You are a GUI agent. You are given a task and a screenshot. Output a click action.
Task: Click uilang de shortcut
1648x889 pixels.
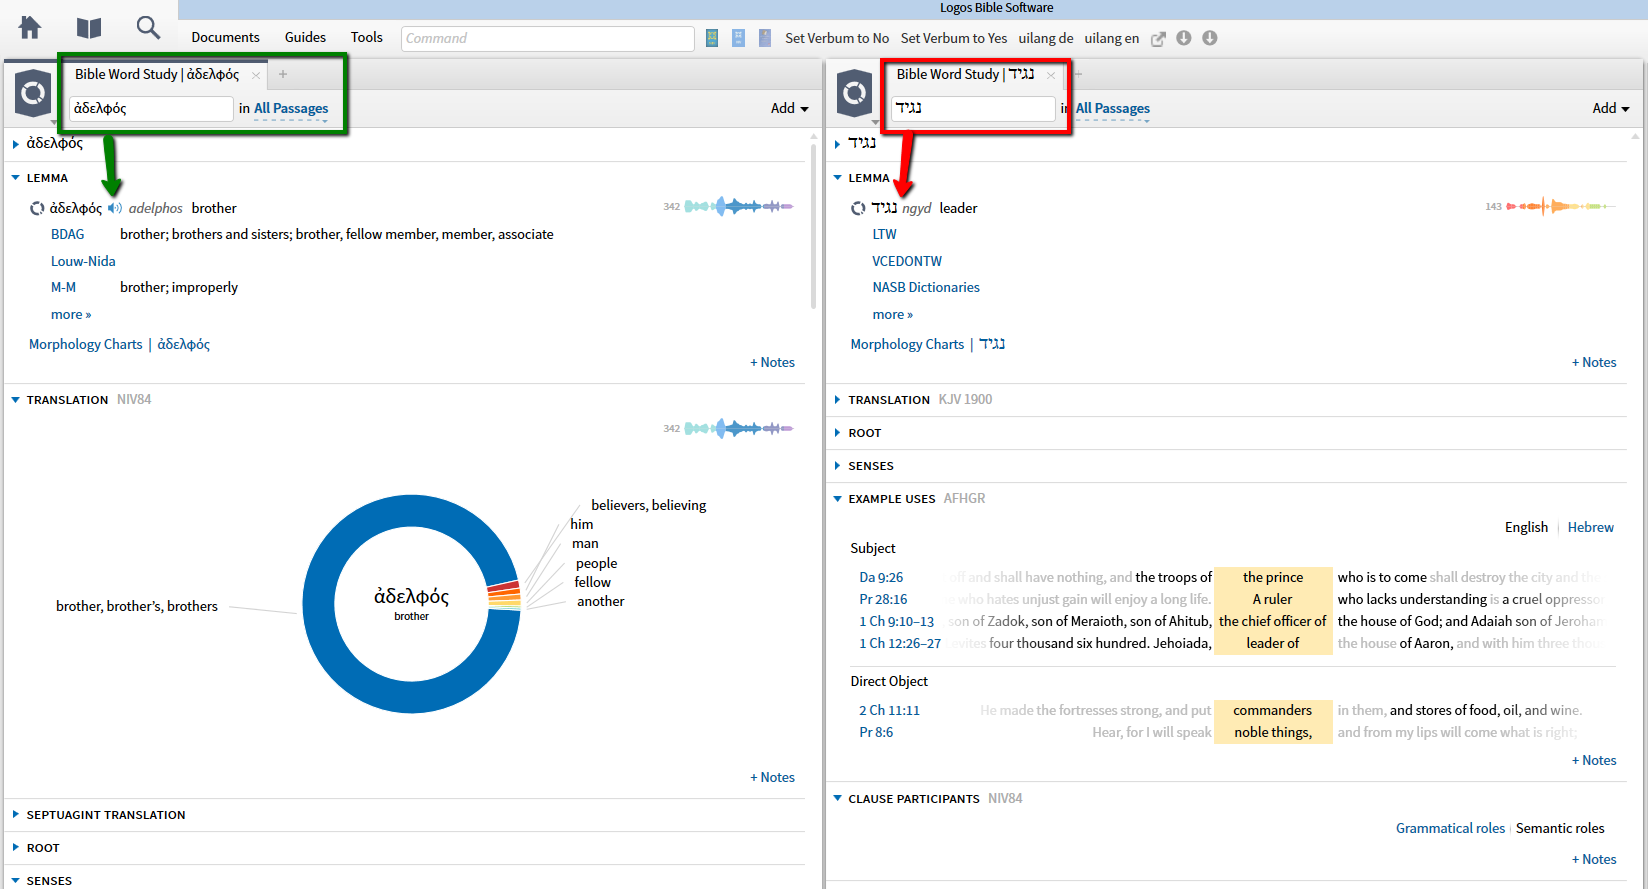[1046, 38]
